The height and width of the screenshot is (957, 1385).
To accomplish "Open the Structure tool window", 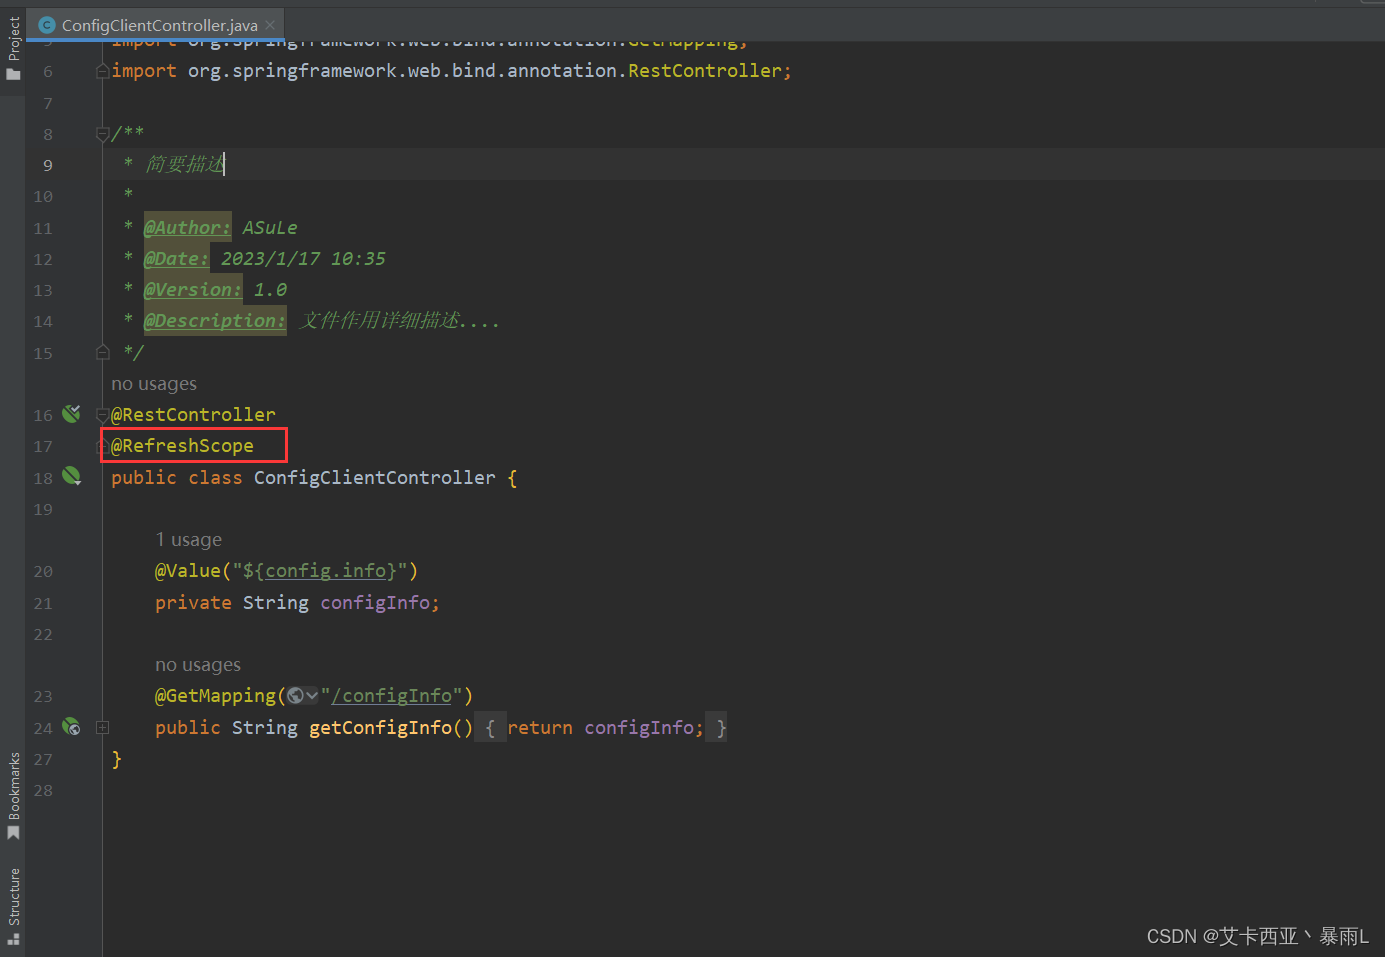I will 13,906.
